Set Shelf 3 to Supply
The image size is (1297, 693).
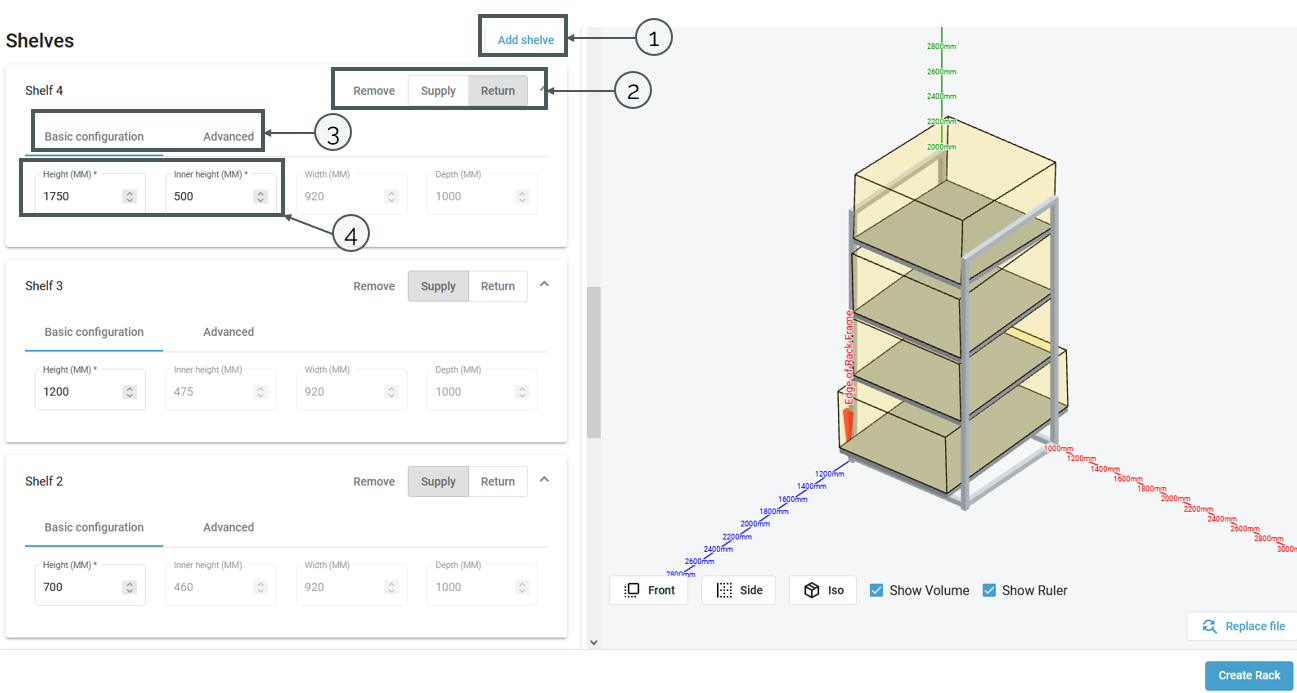pos(438,286)
